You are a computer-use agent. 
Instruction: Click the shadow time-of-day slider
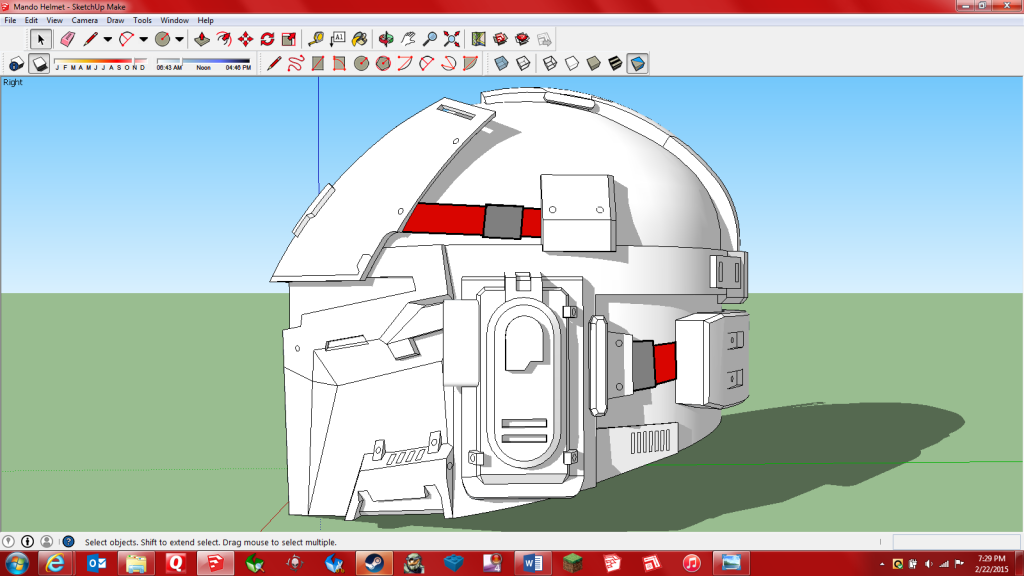click(203, 63)
